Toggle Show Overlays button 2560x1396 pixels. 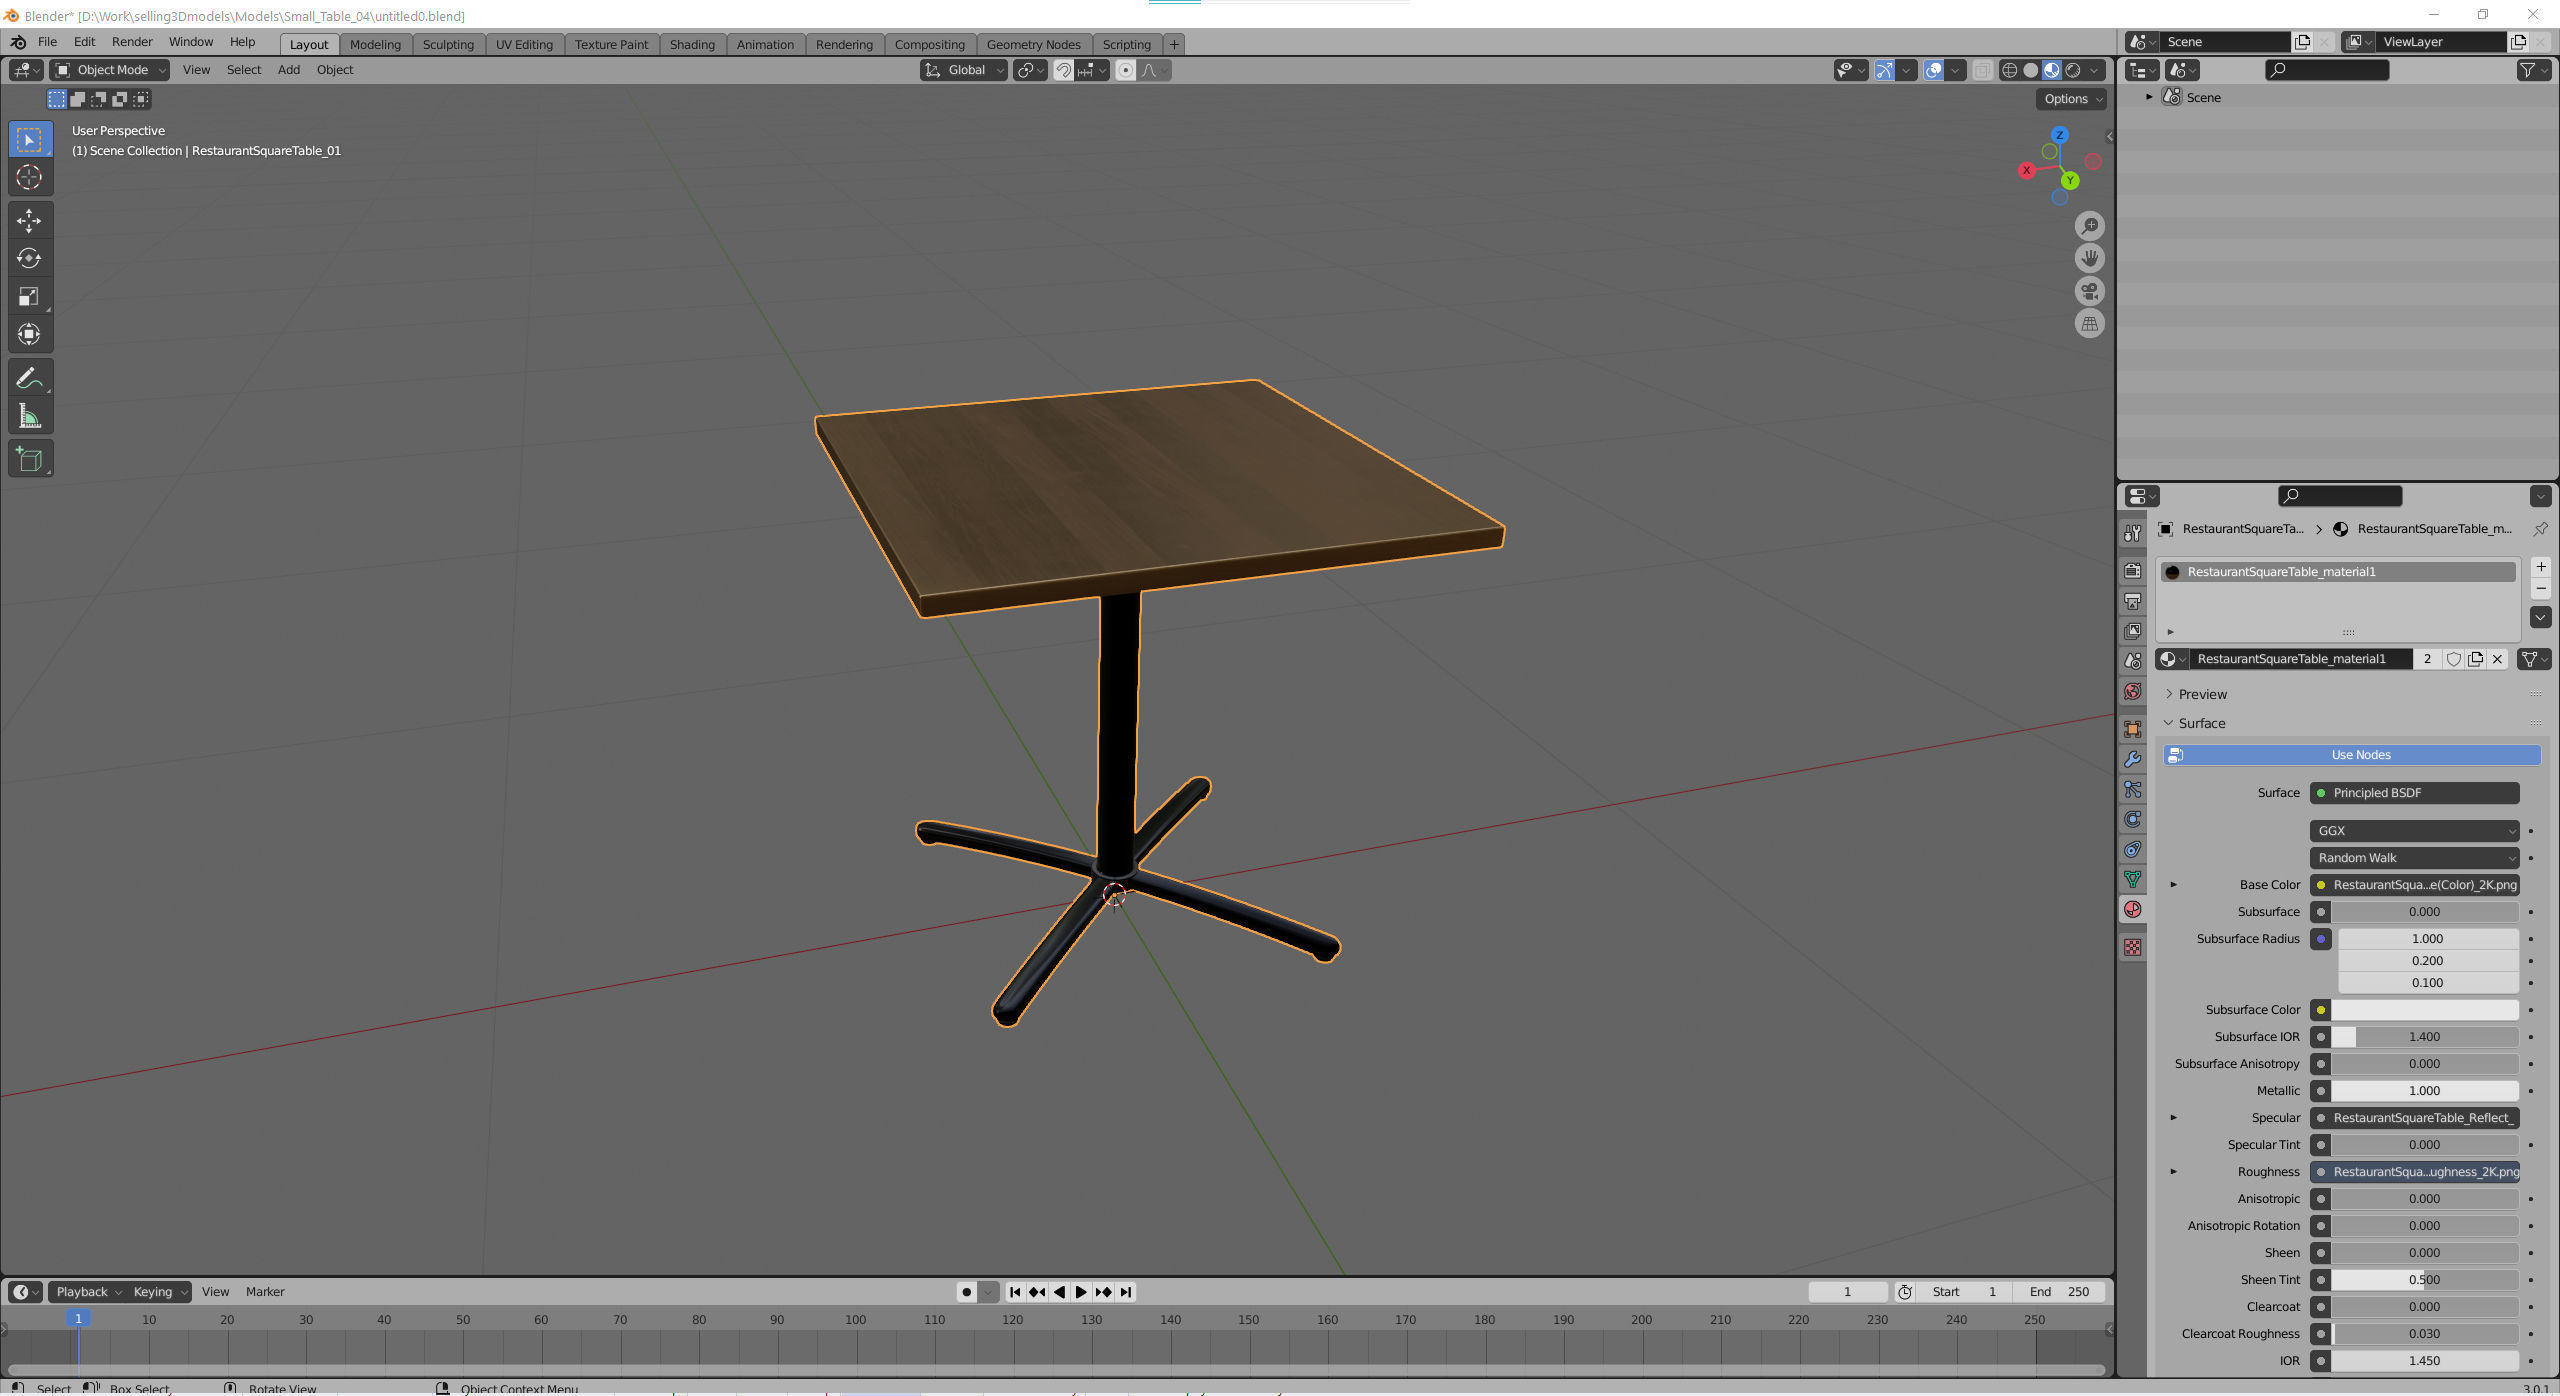point(1933,70)
